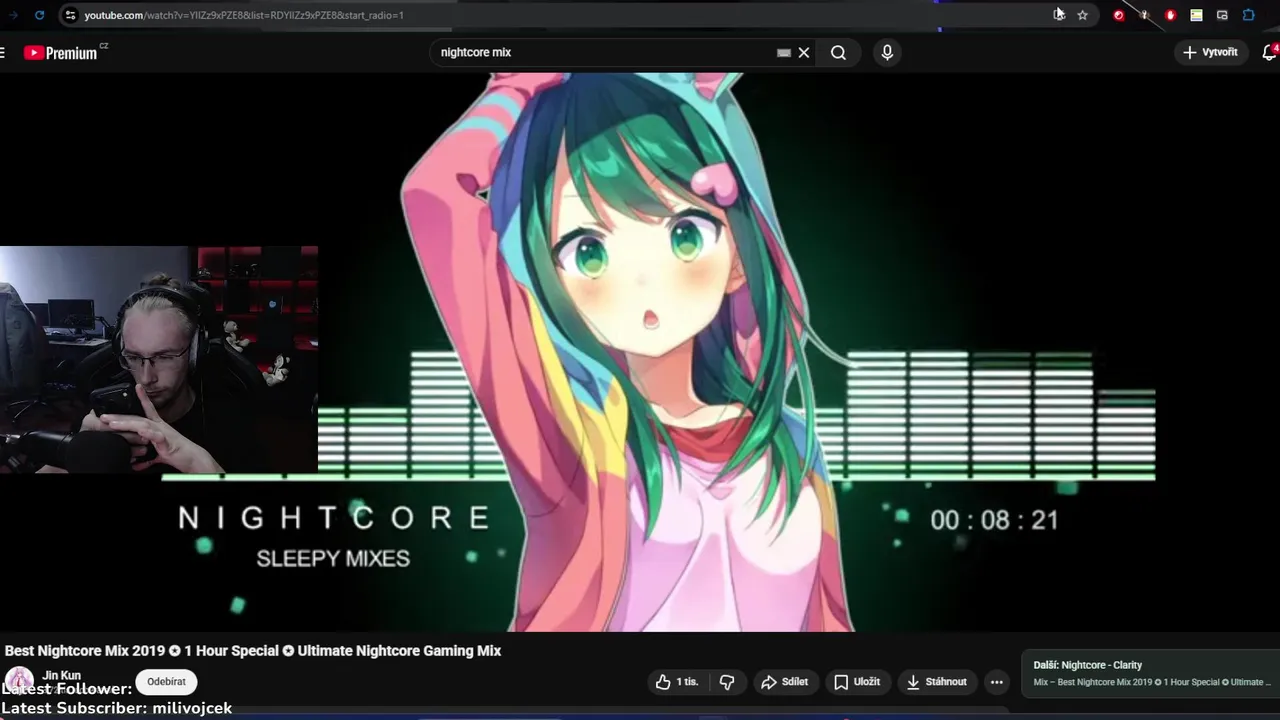Open the media control icon in the browser toolbar

1222,15
